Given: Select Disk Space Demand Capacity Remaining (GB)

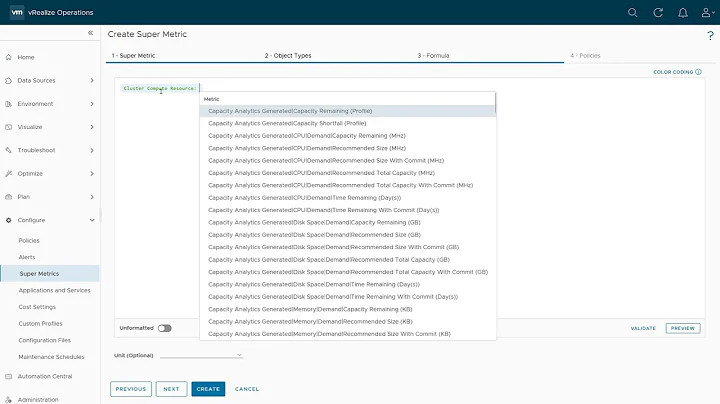Looking at the screenshot, I should tap(348, 223).
